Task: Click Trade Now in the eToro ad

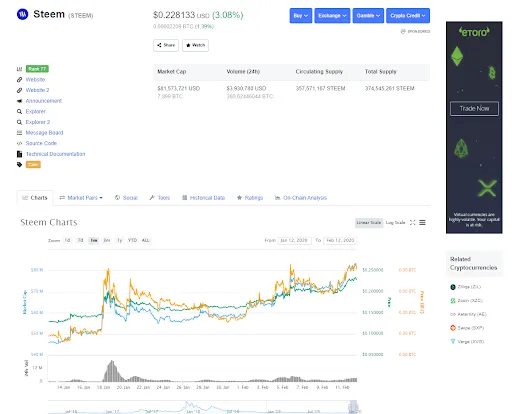Action: (x=474, y=109)
